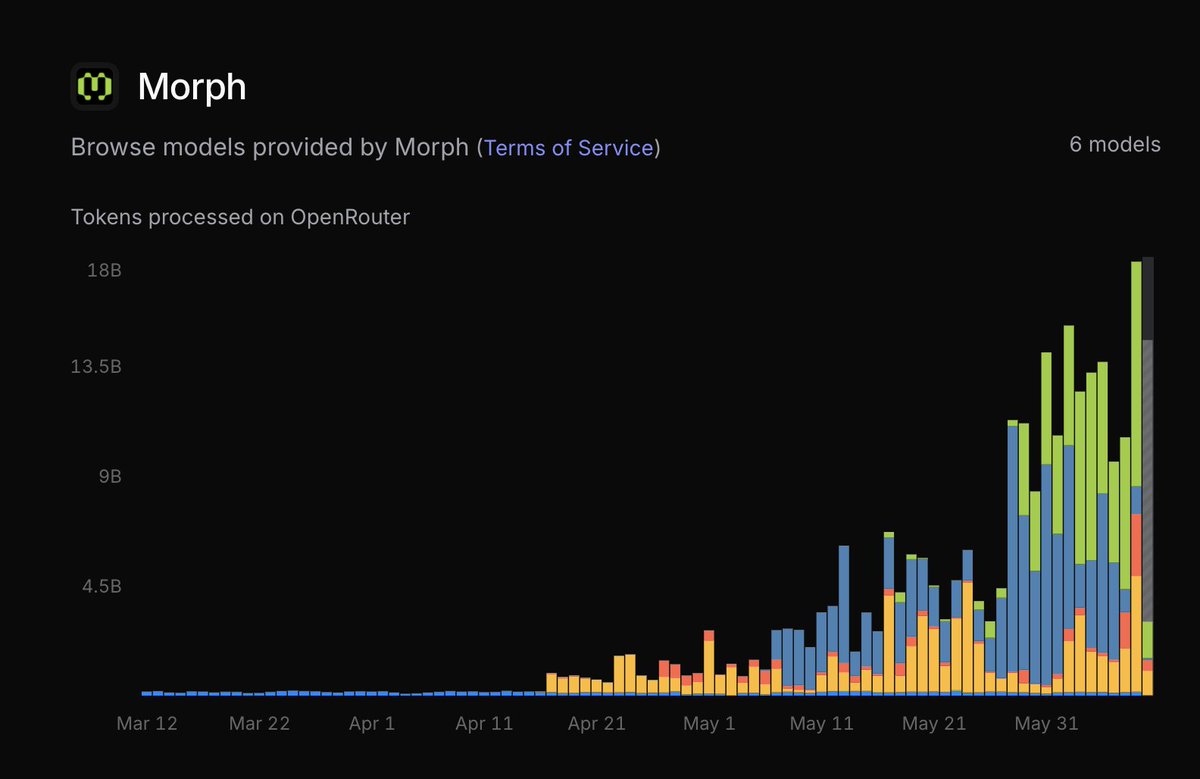Click the 9B y-axis label
The image size is (1200, 779).
(109, 477)
